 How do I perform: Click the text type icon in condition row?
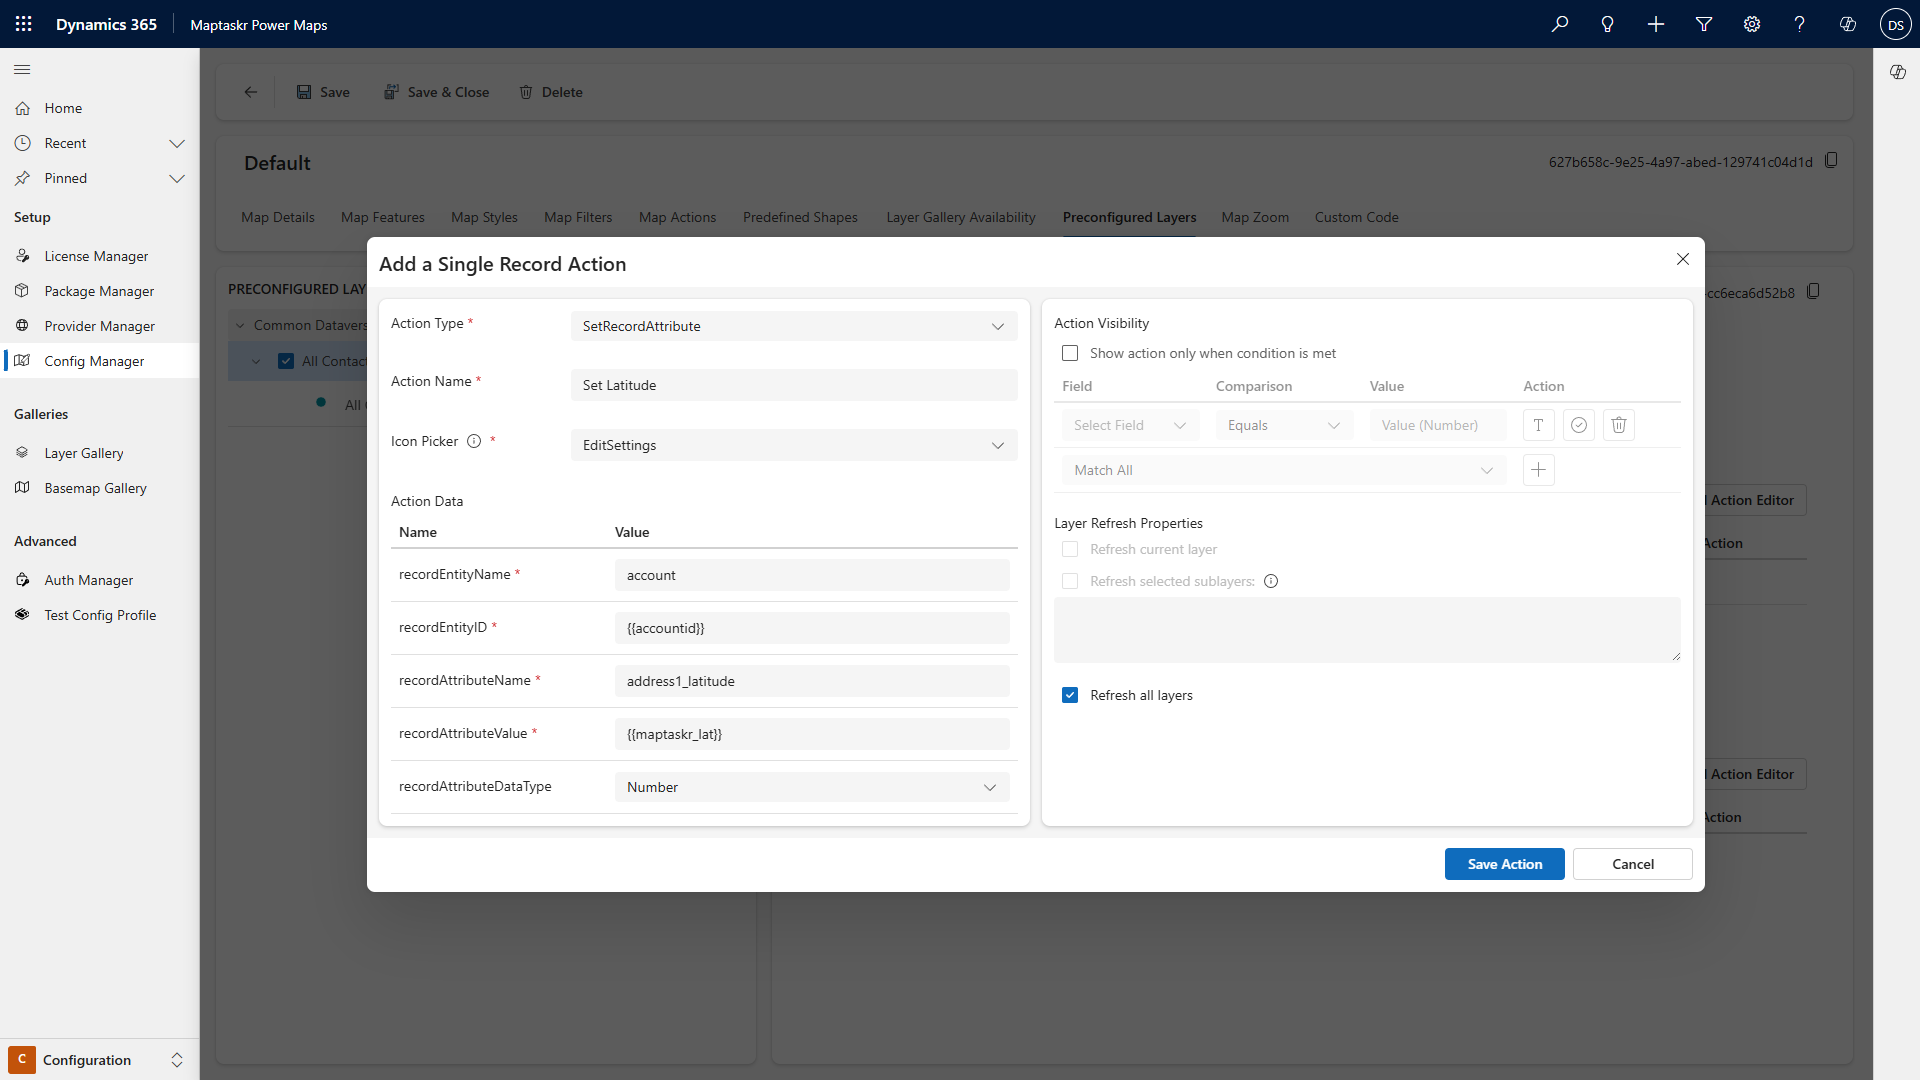(x=1538, y=425)
